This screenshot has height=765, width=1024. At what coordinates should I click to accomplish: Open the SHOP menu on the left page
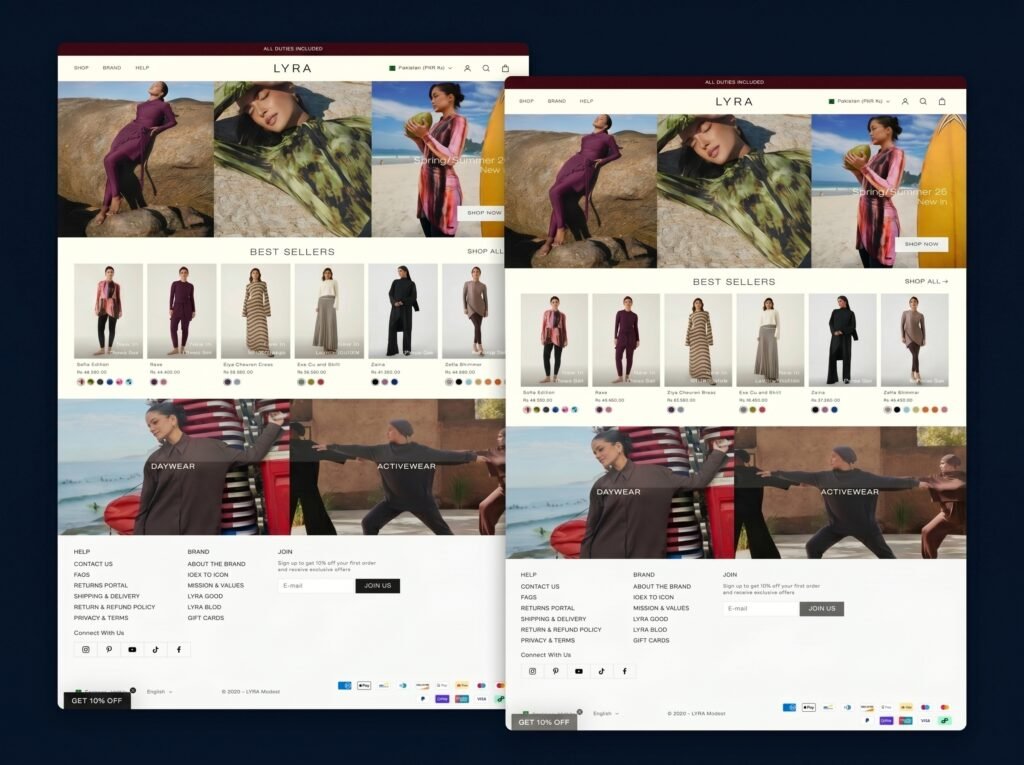pyautogui.click(x=81, y=68)
